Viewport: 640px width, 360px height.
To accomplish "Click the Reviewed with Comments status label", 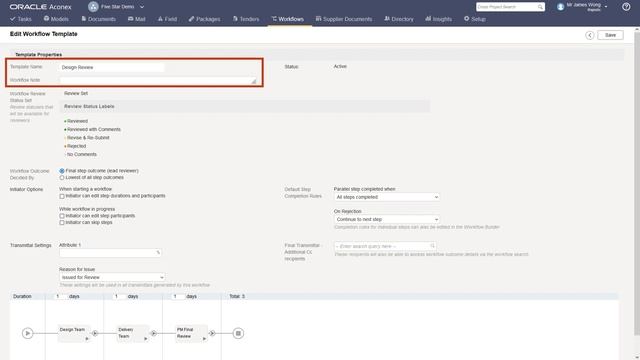I will 93,129.
